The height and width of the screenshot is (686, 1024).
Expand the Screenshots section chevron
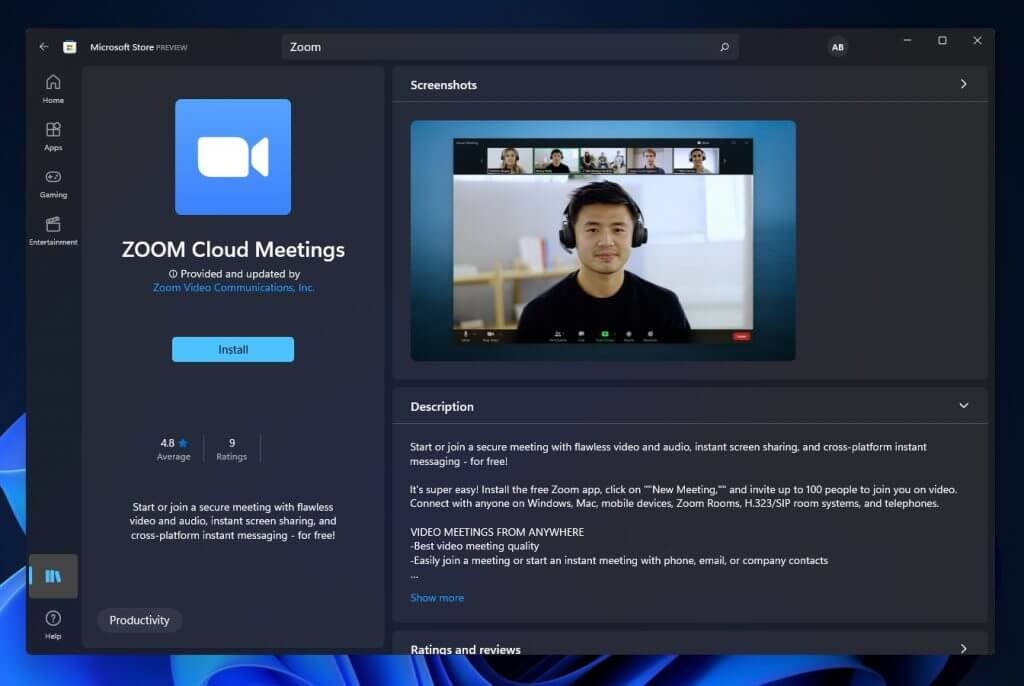tap(963, 85)
